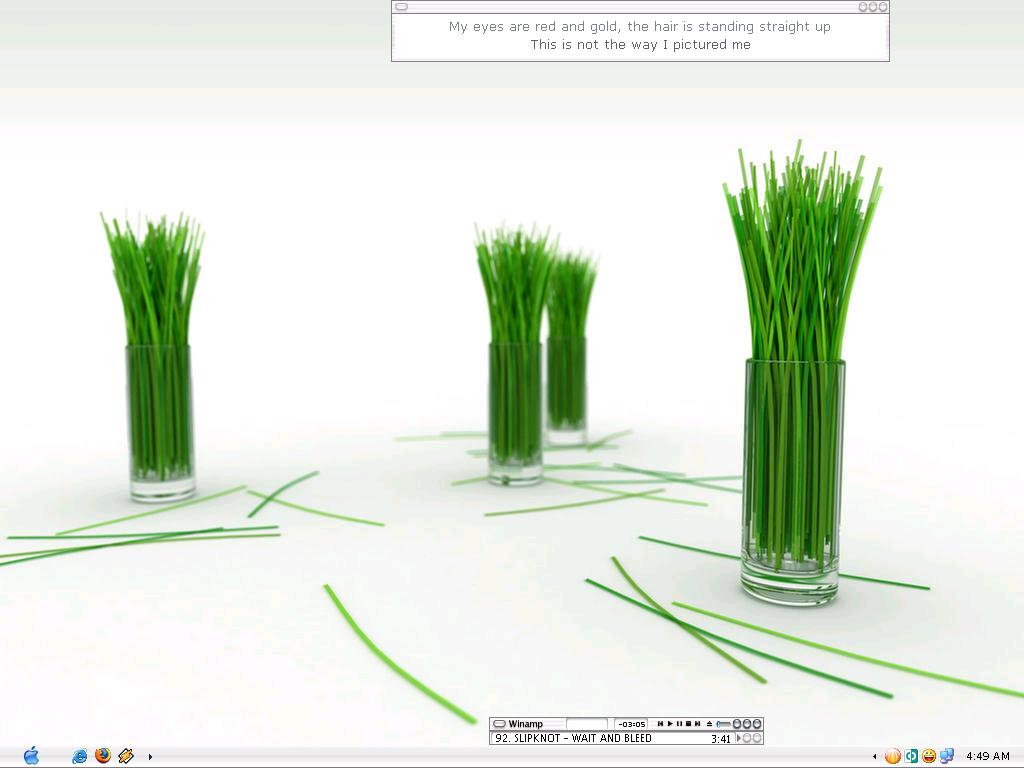Click small arrow beside 3:41 in Winamp
Viewport: 1024px width, 768px height.
click(739, 738)
